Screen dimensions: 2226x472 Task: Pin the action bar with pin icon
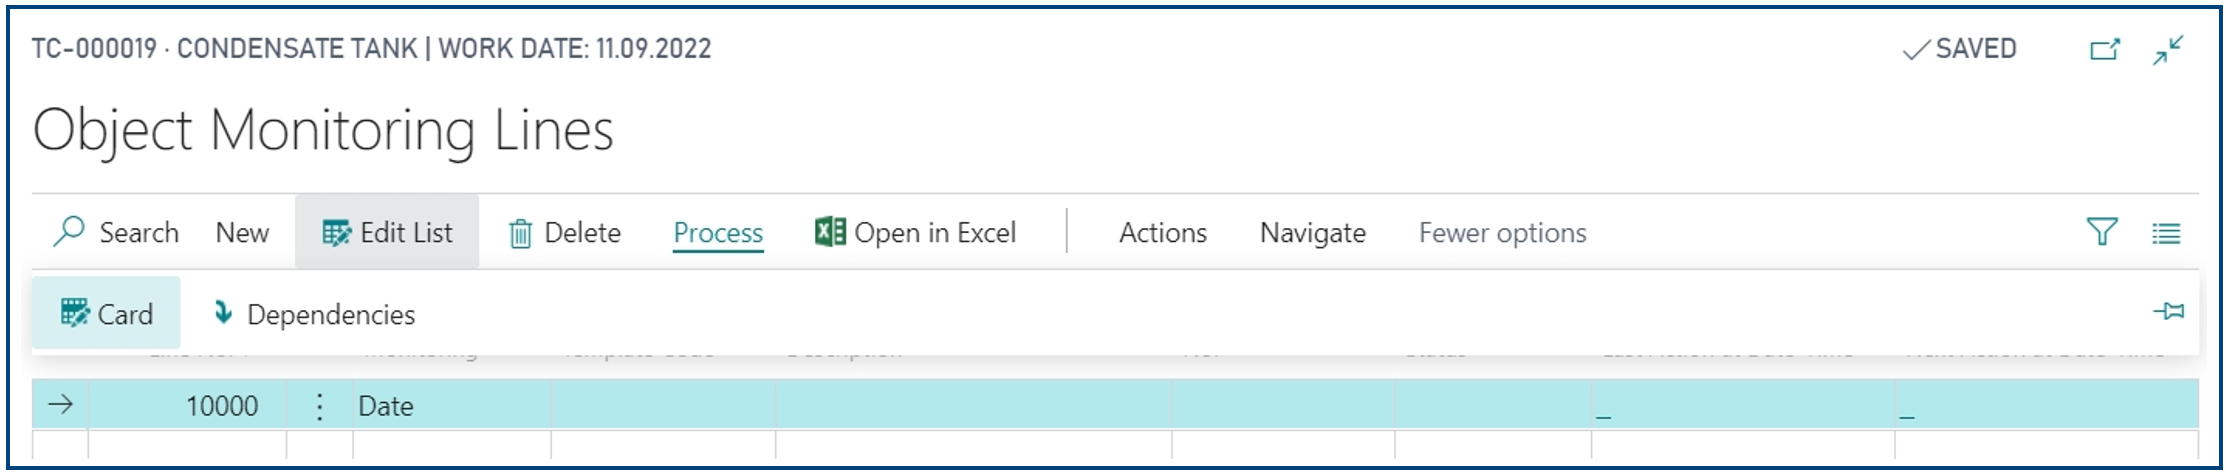coord(2168,312)
